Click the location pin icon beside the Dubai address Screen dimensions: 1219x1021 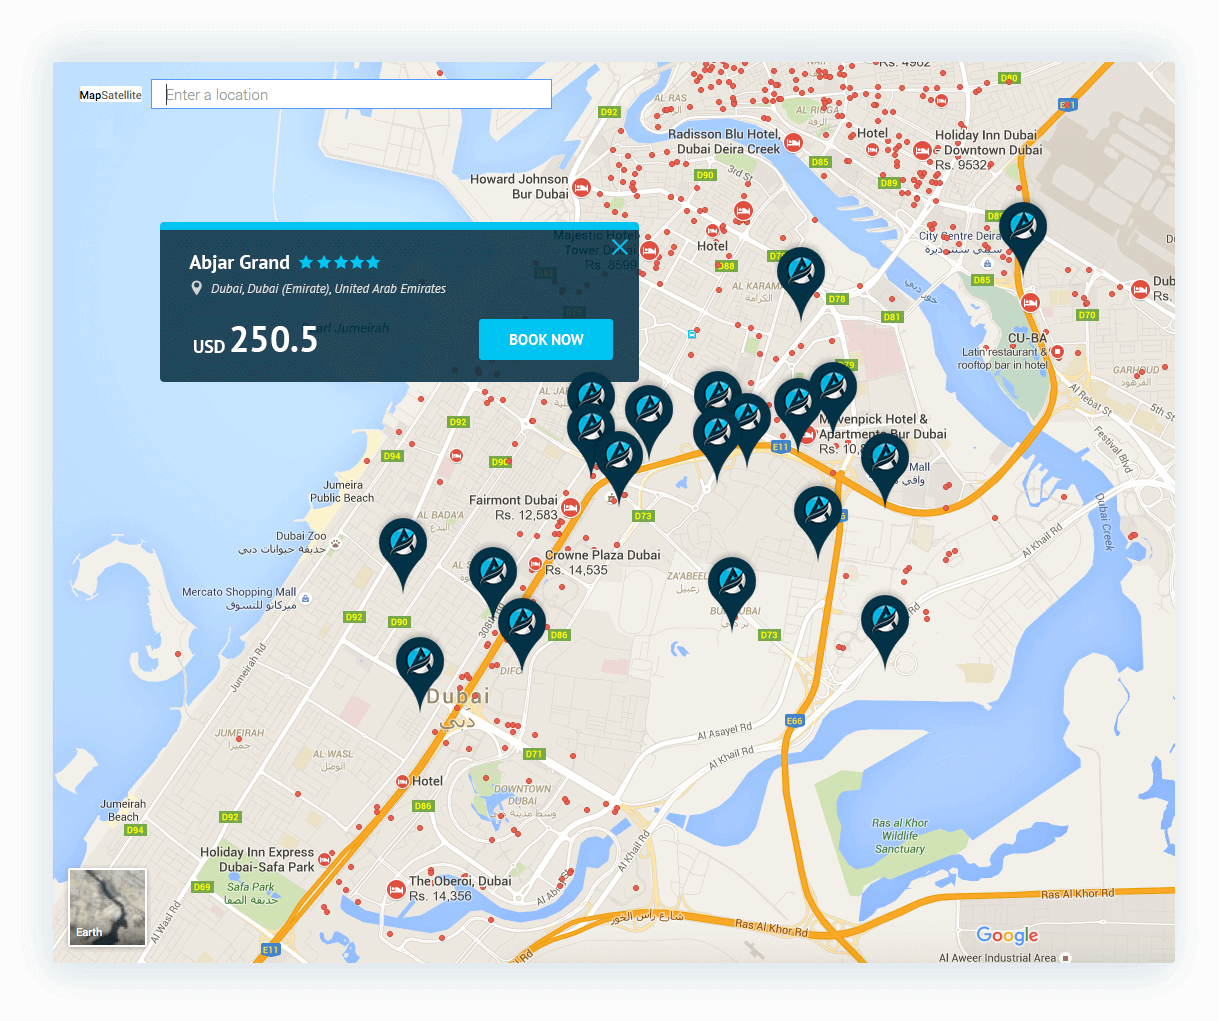click(197, 288)
